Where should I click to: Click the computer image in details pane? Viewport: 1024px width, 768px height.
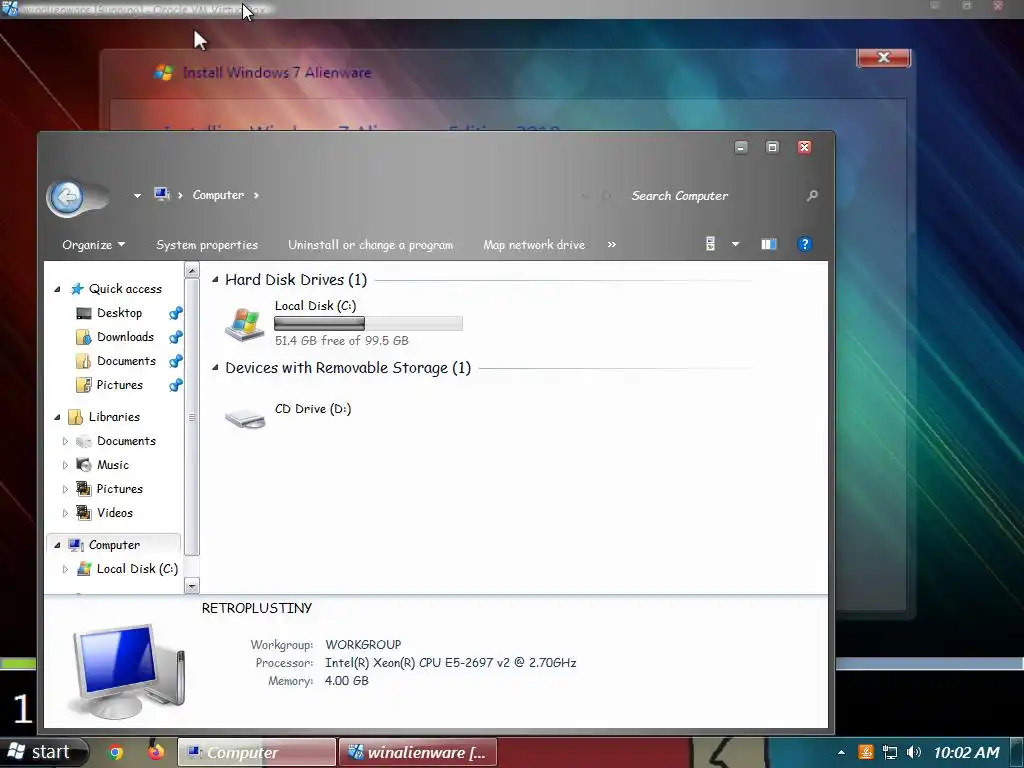pyautogui.click(x=129, y=670)
